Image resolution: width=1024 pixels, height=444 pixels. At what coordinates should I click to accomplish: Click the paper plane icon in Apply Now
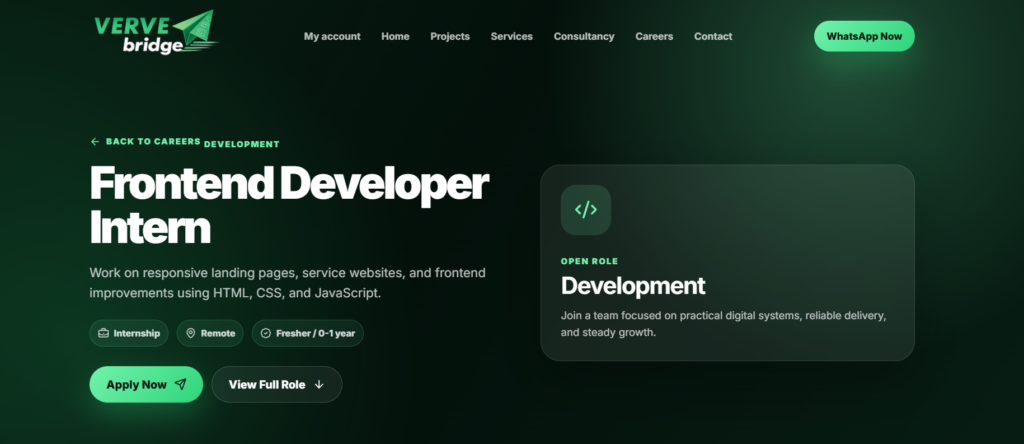[181, 385]
